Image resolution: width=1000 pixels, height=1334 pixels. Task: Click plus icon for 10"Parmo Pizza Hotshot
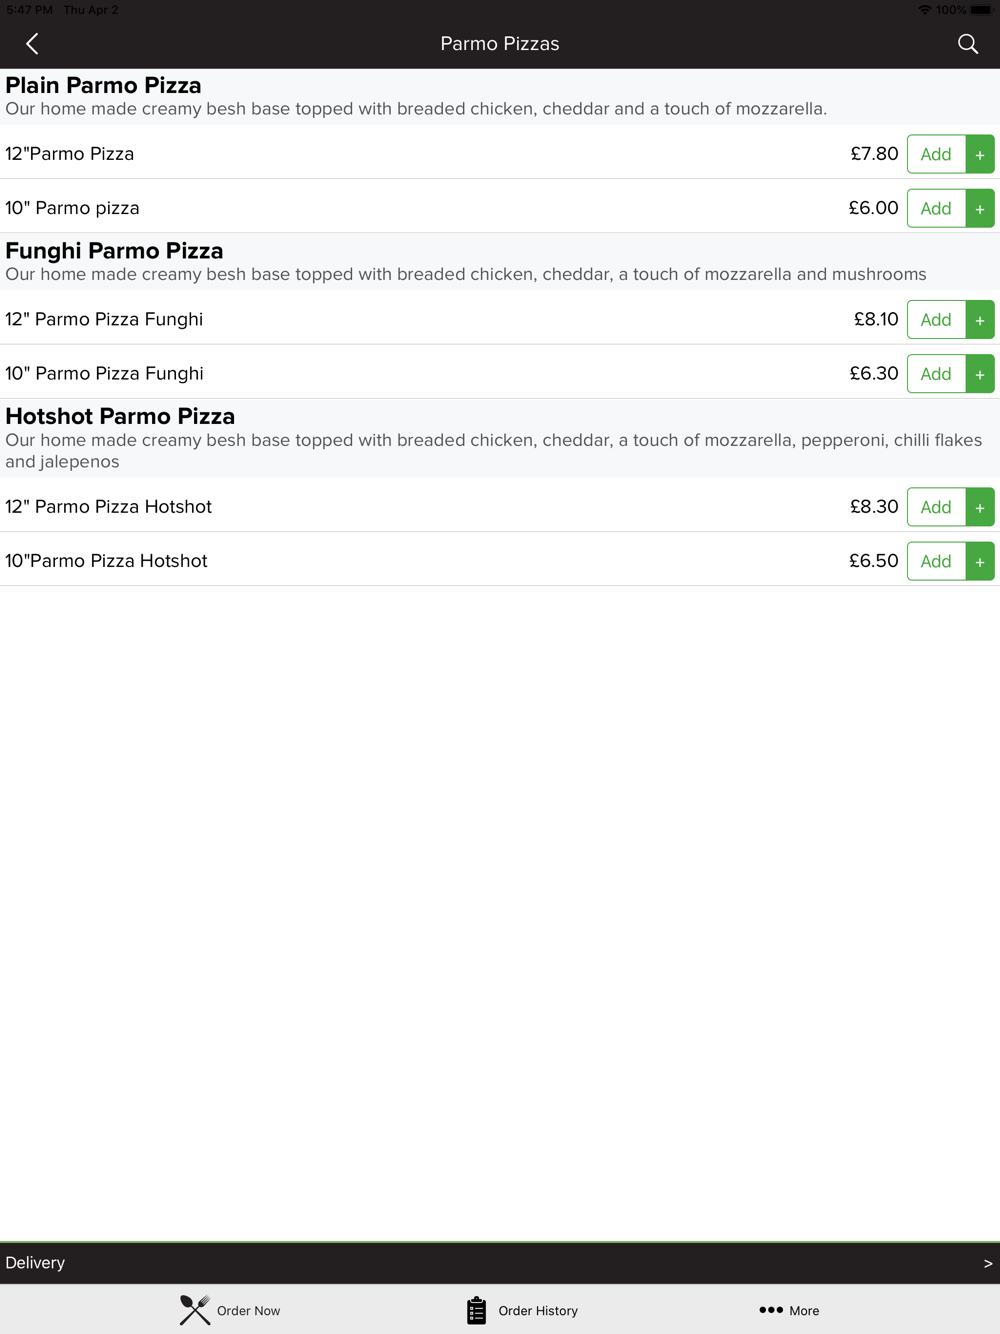pos(980,561)
